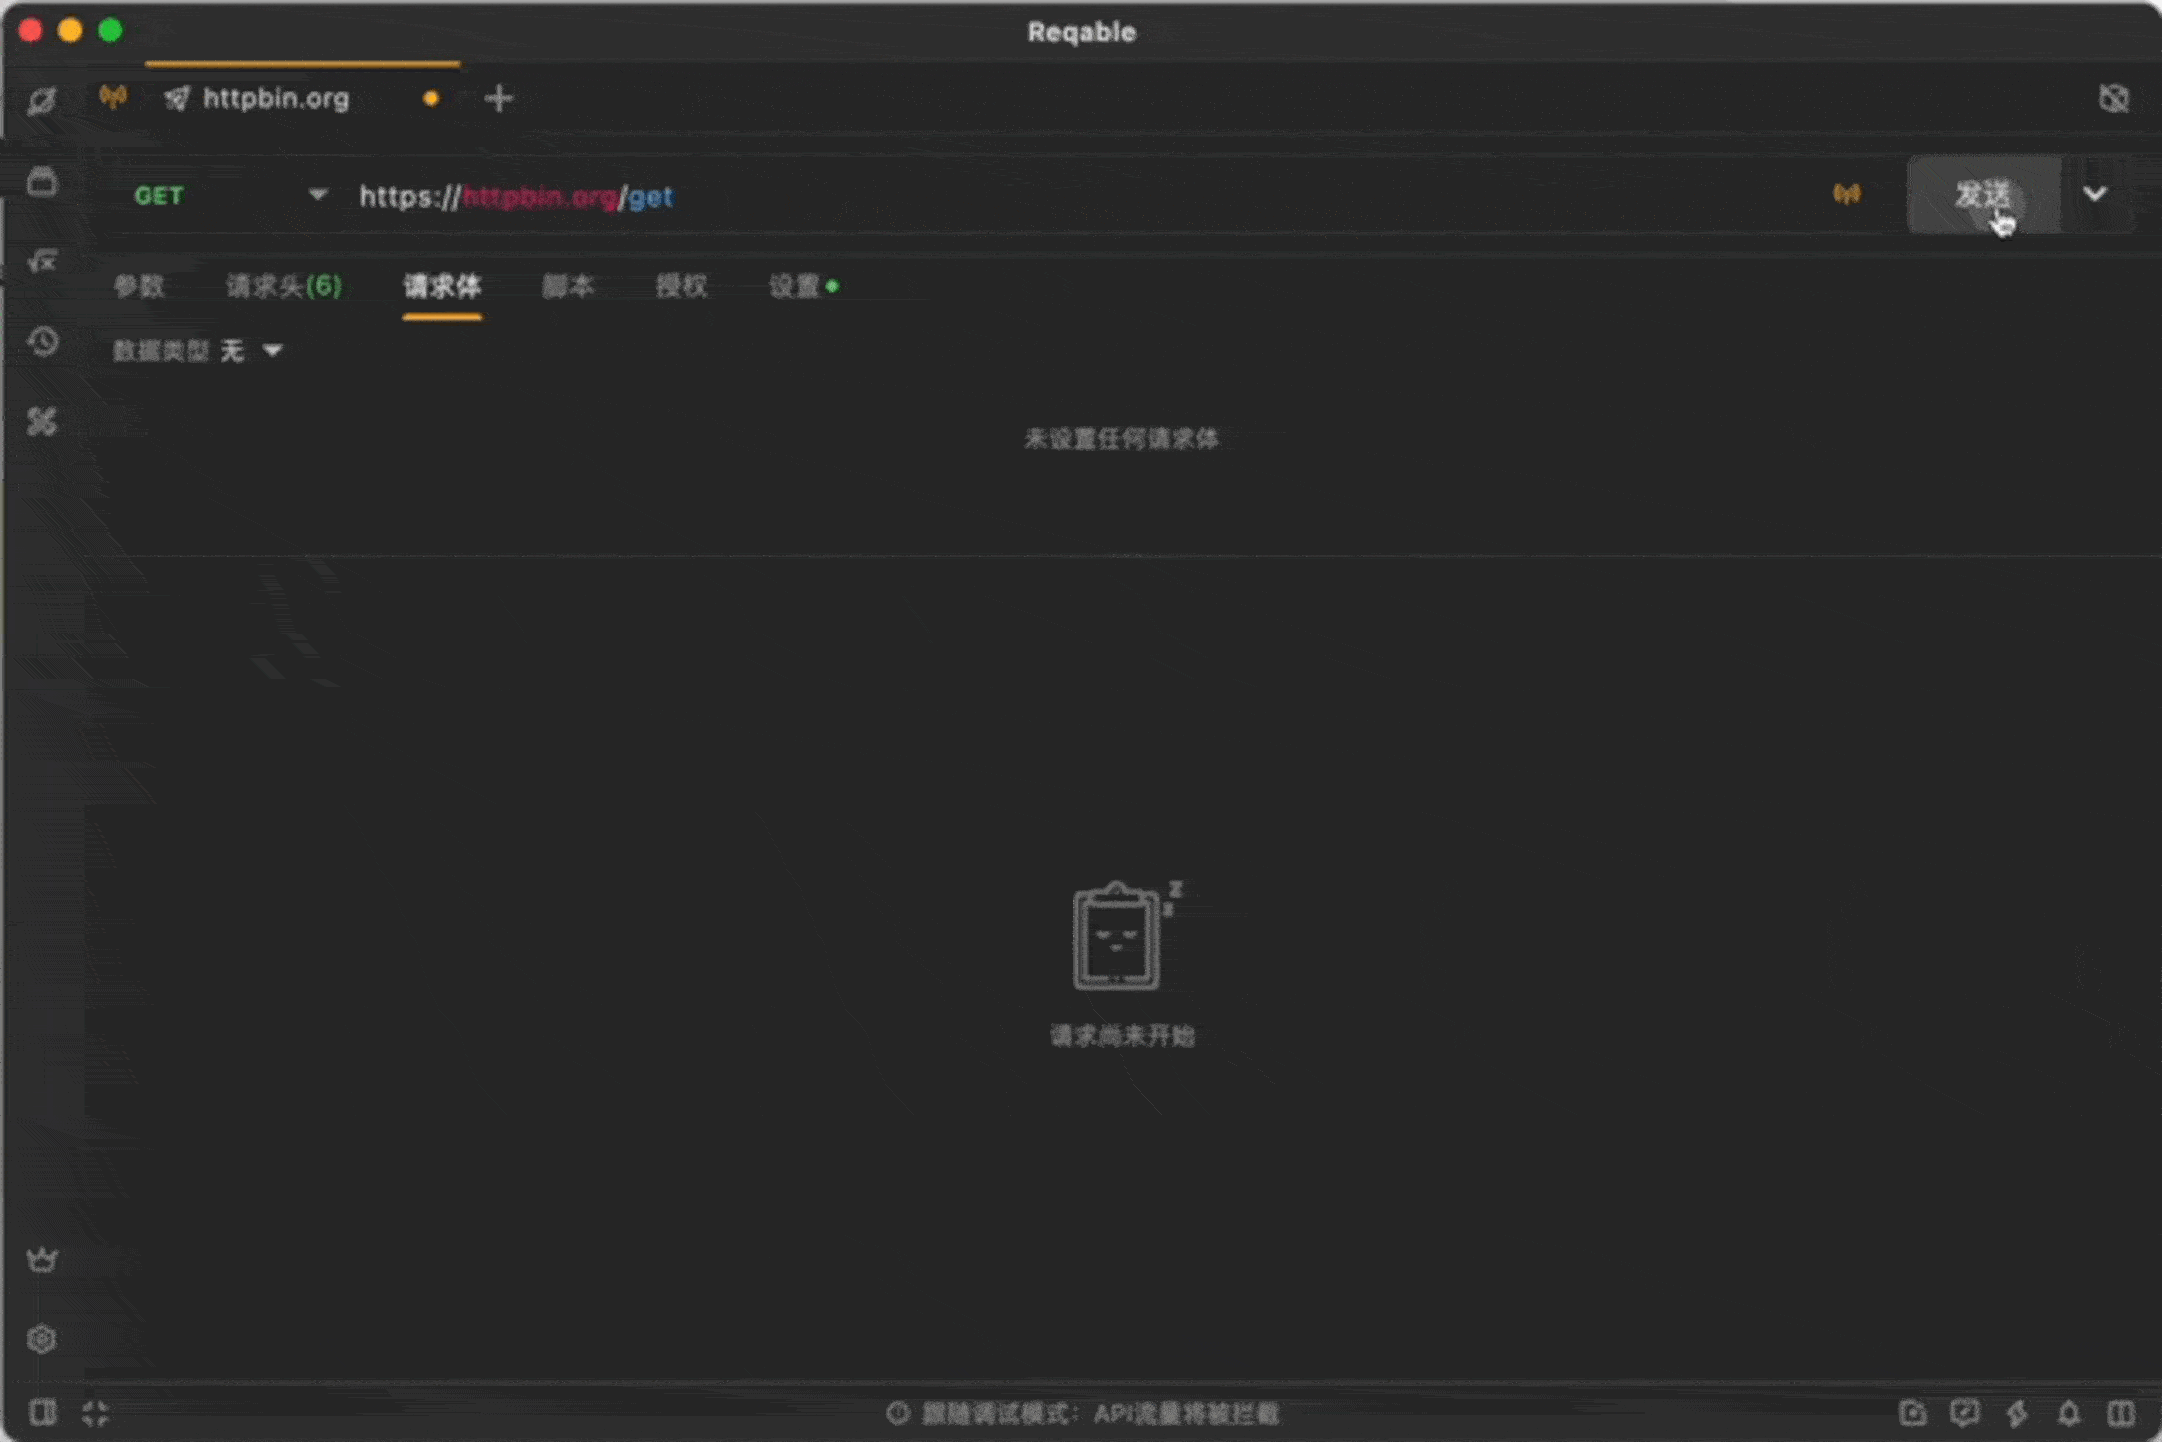Click the screenshot icon in the status bar
The height and width of the screenshot is (1442, 2162).
(1914, 1414)
